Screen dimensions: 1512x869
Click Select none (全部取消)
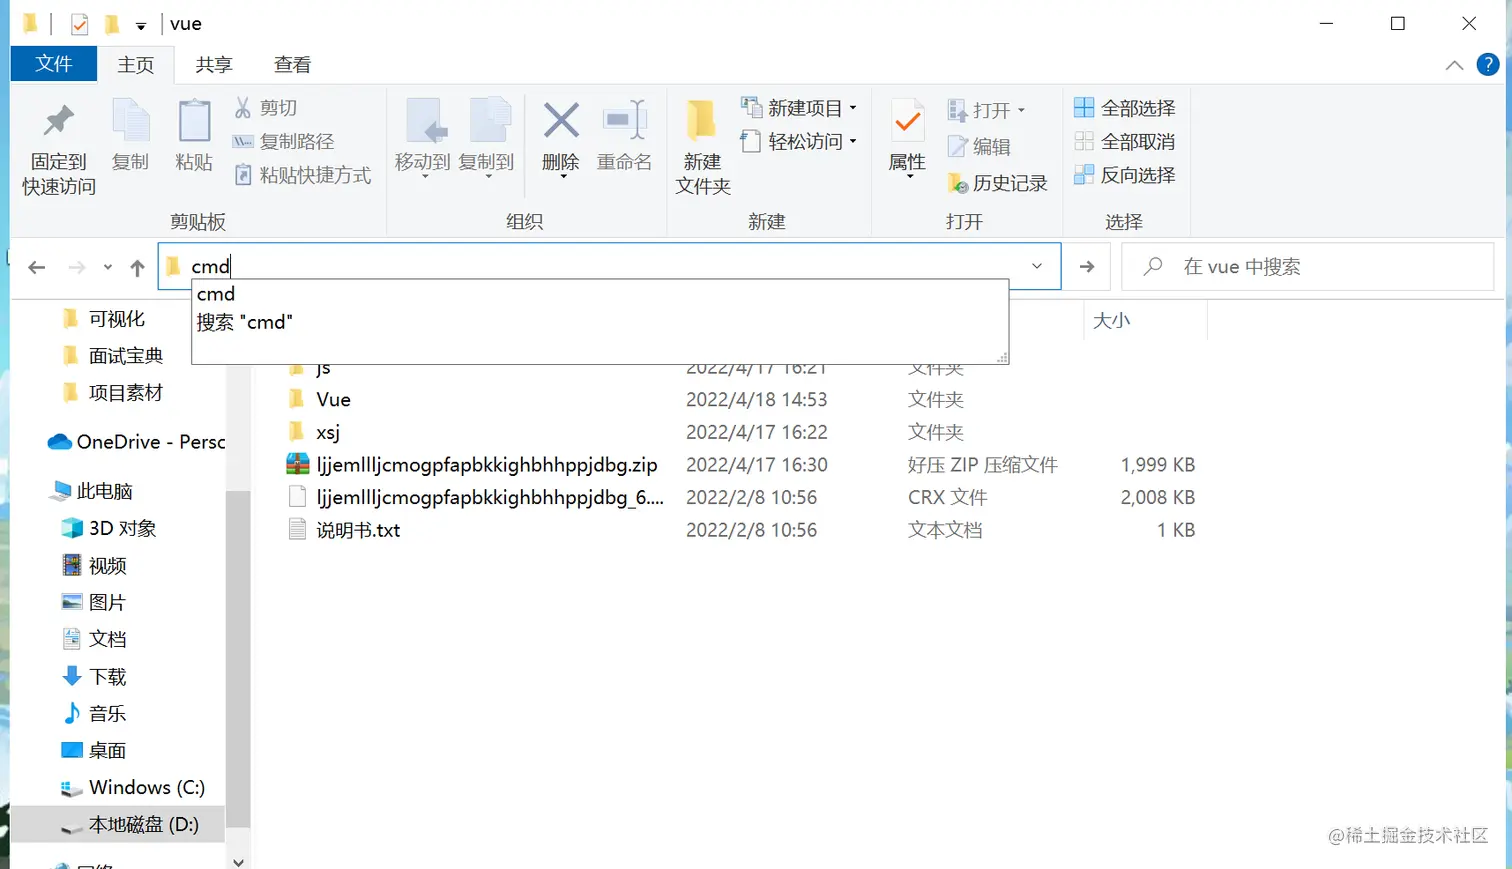1124,141
